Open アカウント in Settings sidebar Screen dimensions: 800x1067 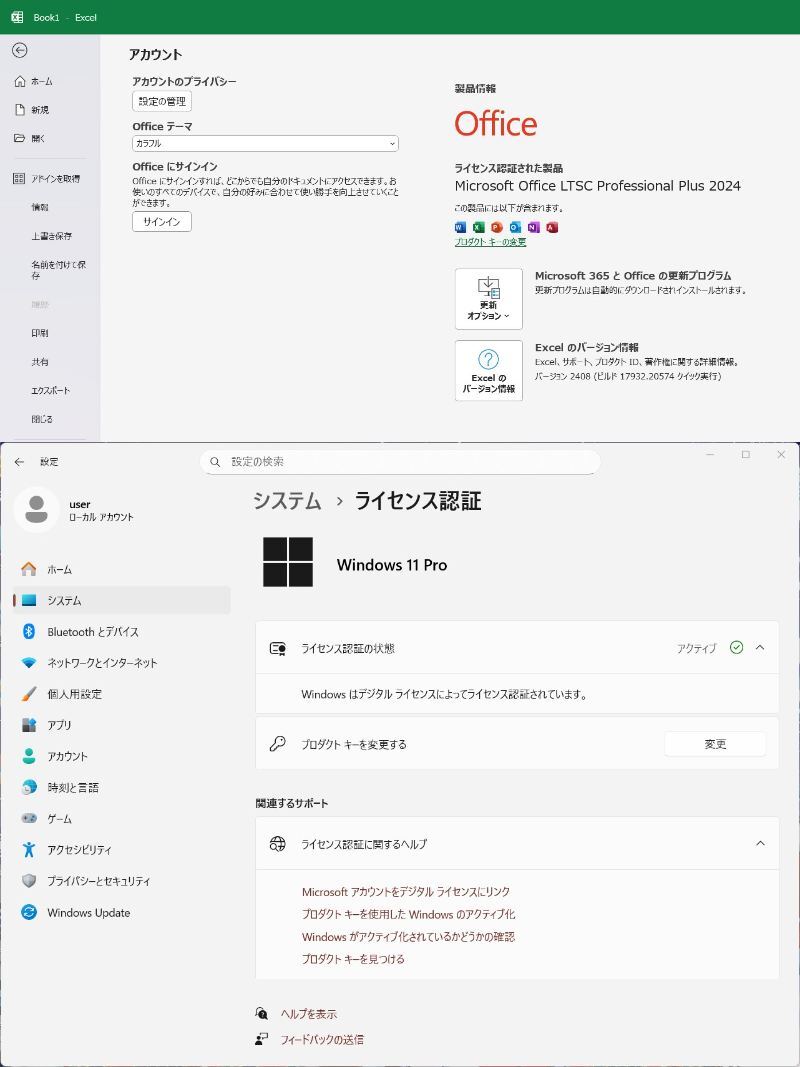click(x=122, y=756)
